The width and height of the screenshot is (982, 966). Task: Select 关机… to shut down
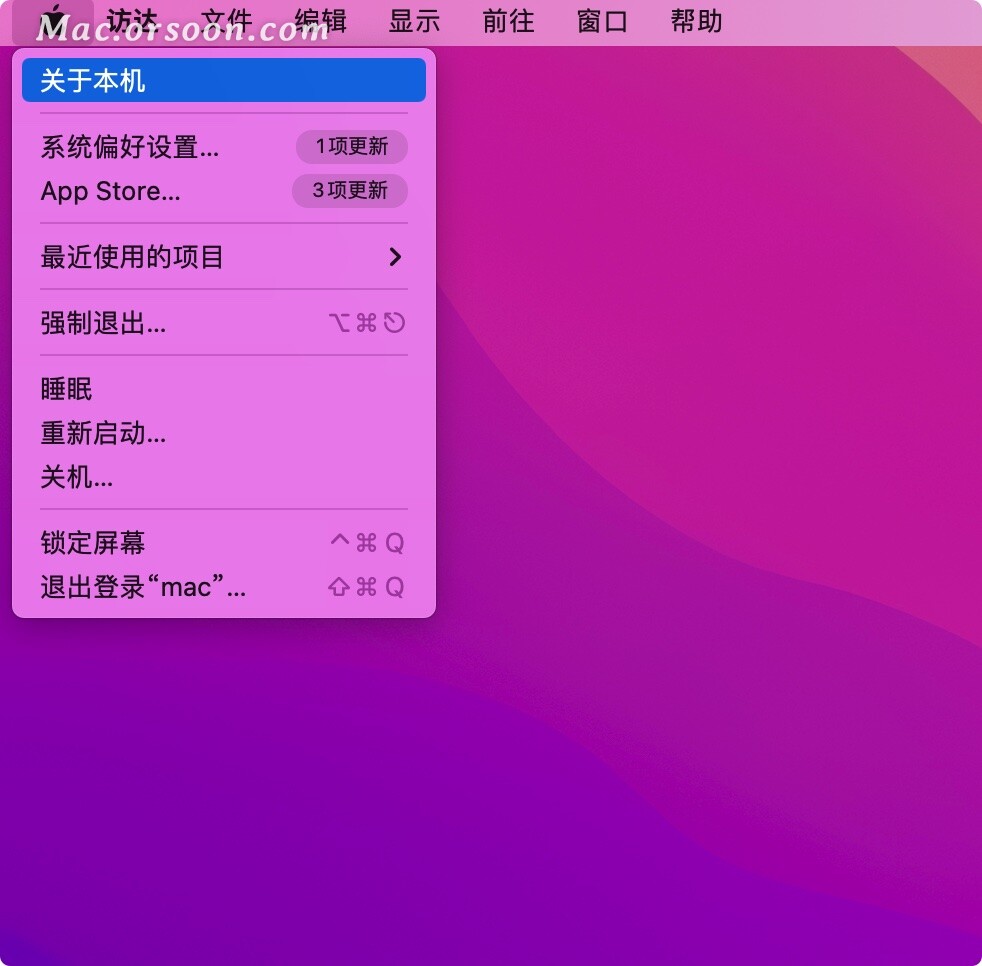(x=224, y=477)
